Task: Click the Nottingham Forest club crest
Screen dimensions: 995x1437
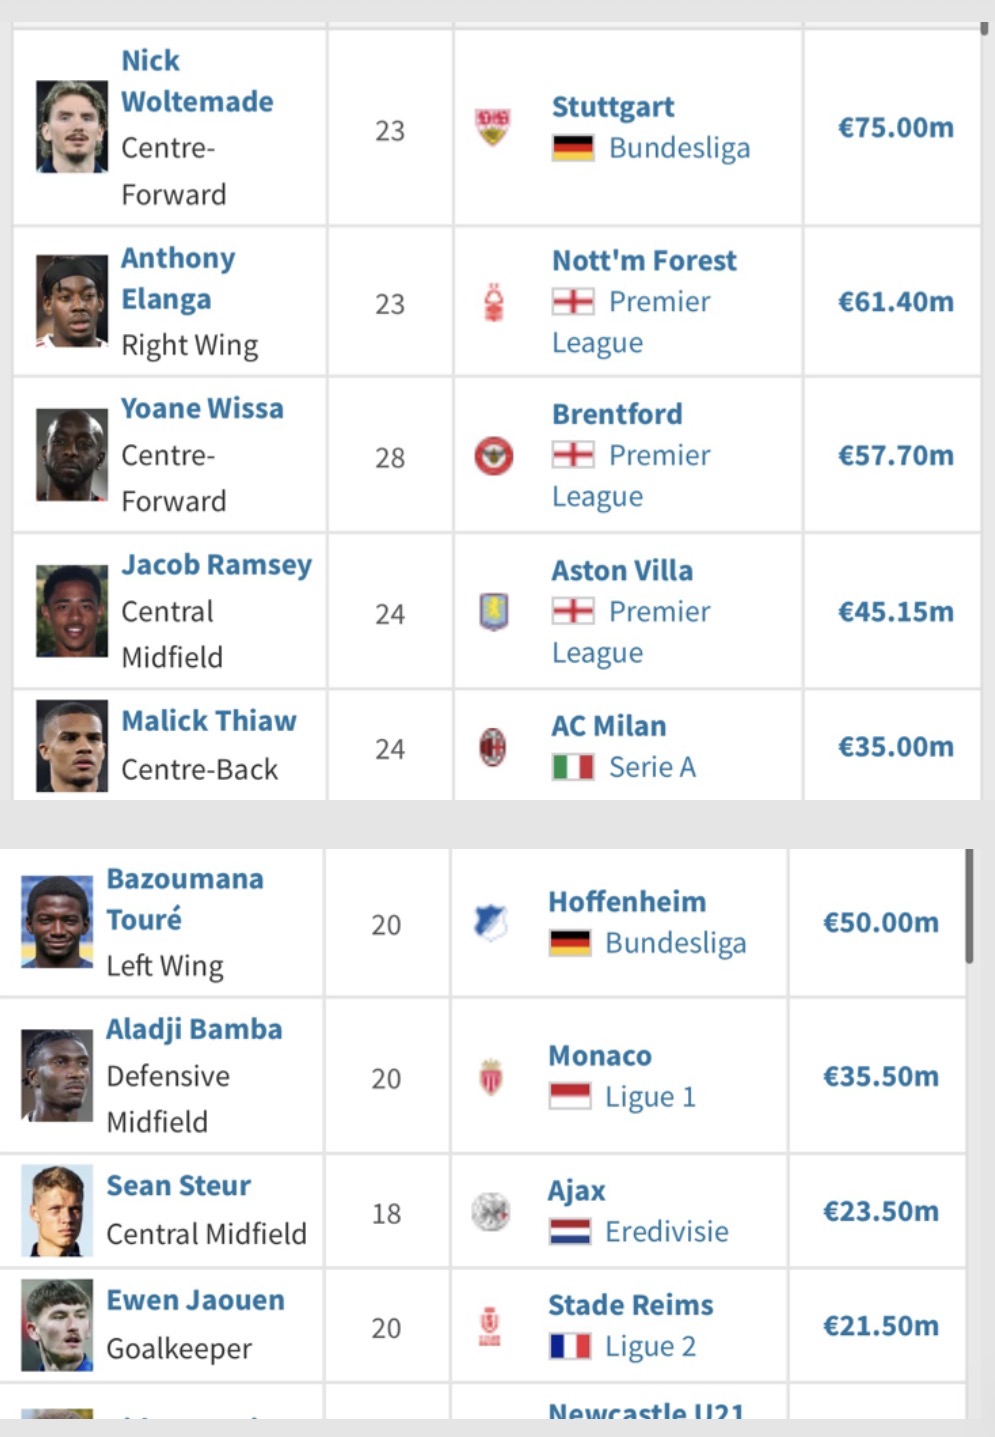Action: coord(493,302)
